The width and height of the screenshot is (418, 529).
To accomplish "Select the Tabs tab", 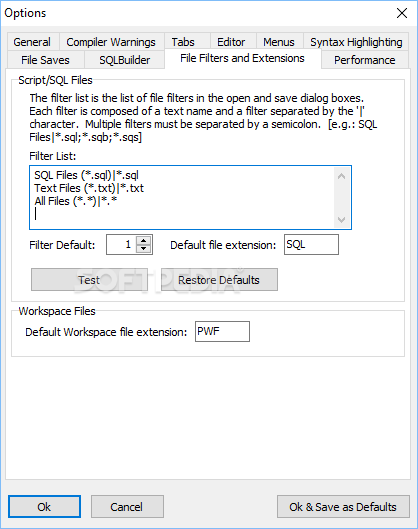I will pos(183,42).
